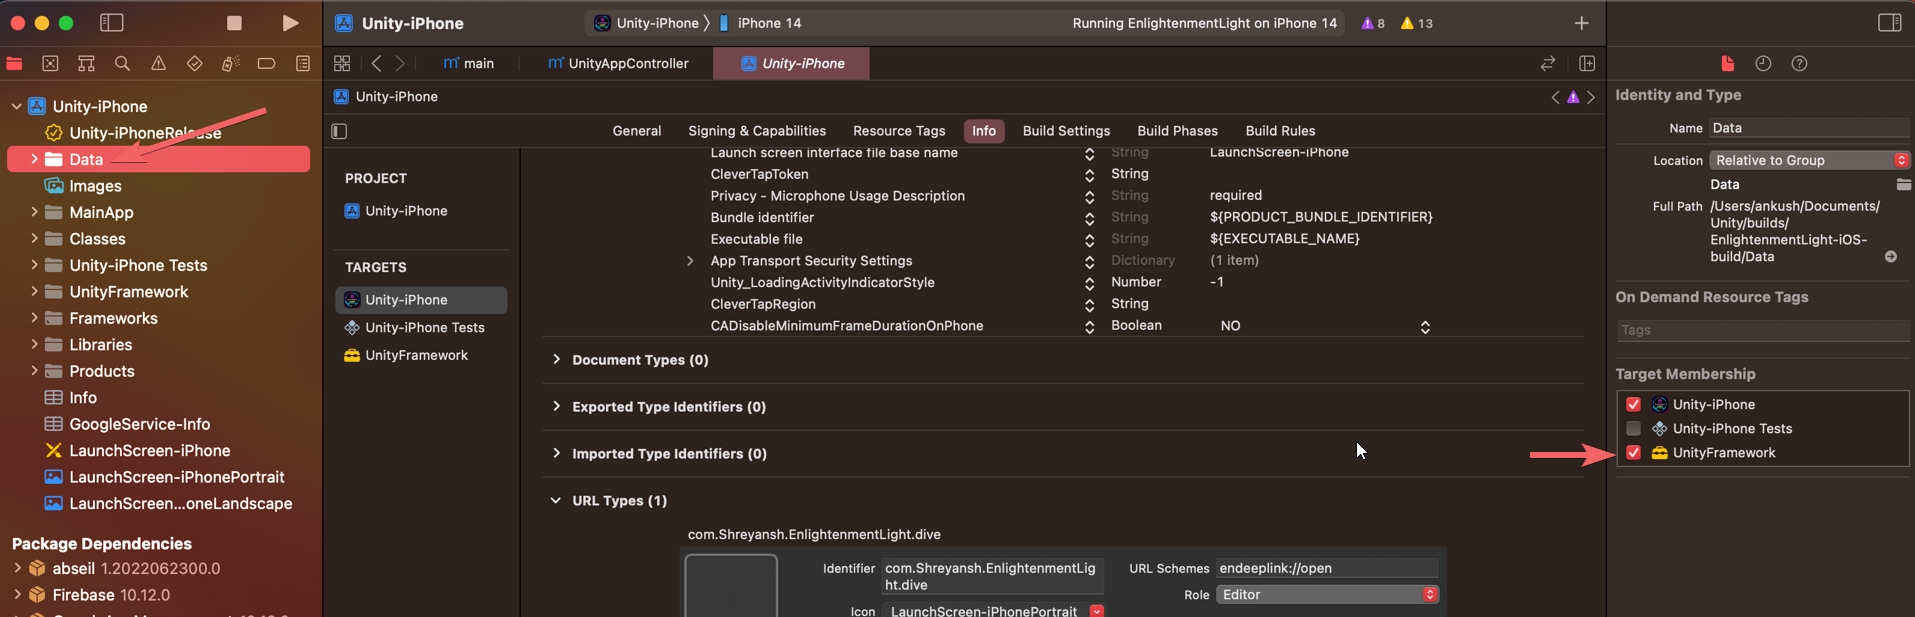
Task: Open the Role Editor dropdown
Action: [x=1326, y=595]
